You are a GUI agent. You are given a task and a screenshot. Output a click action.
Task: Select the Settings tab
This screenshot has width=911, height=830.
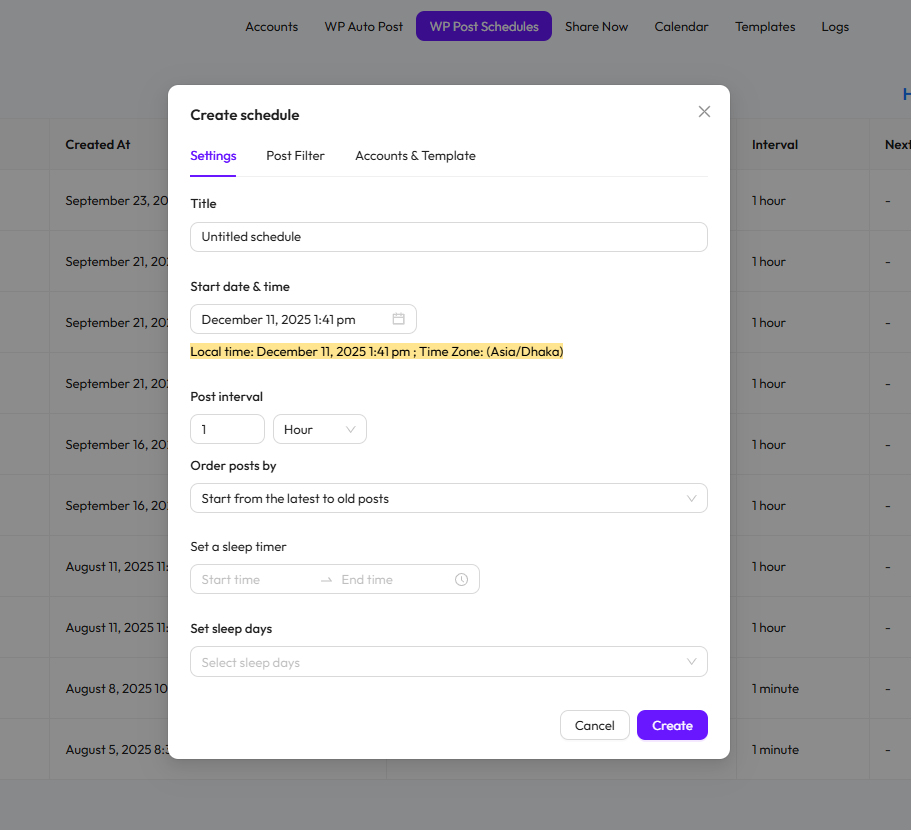coord(213,156)
